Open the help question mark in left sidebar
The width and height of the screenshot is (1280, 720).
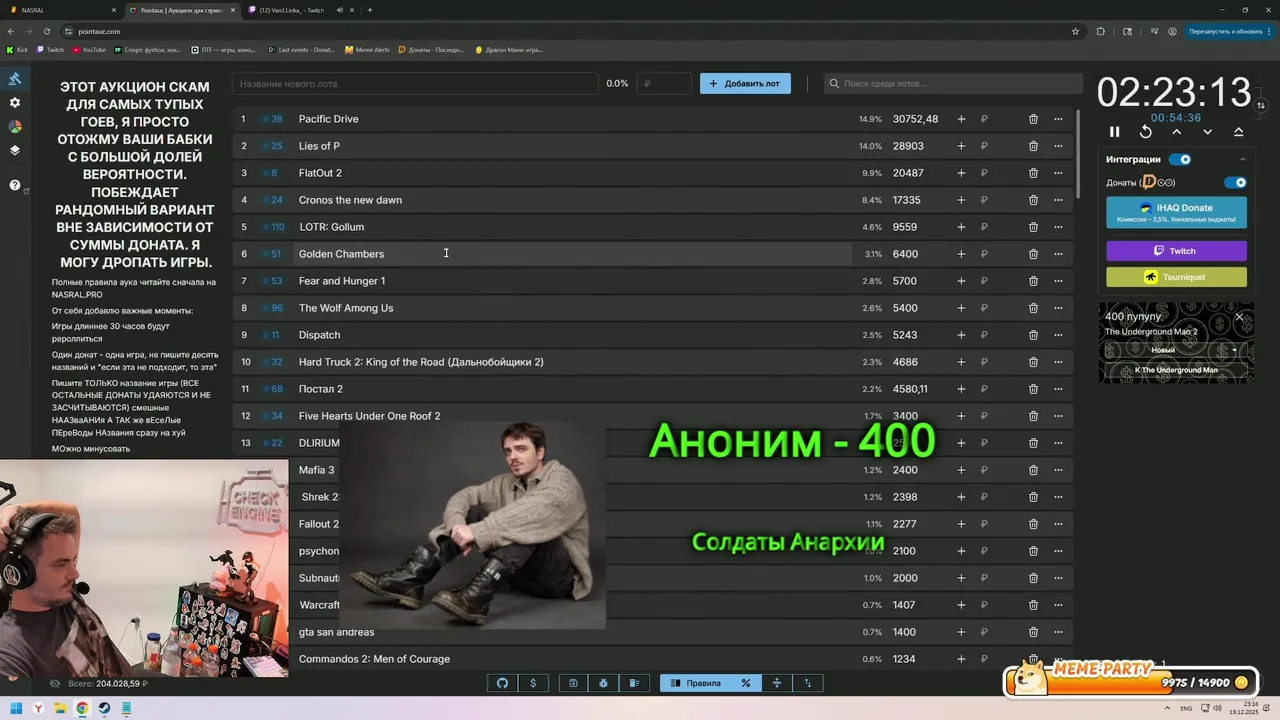point(15,185)
